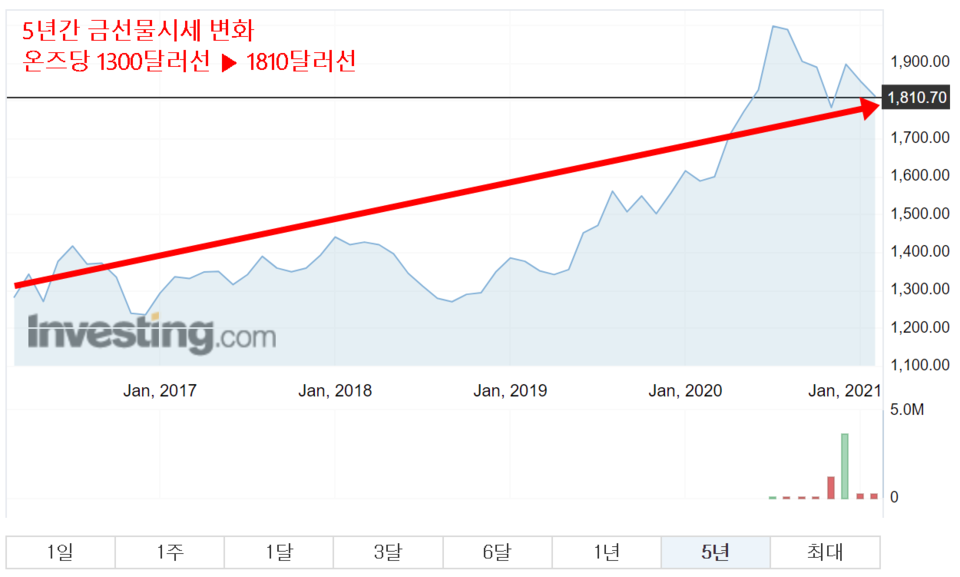
Task: Switch to the 1년 range tab
Action: 606,552
